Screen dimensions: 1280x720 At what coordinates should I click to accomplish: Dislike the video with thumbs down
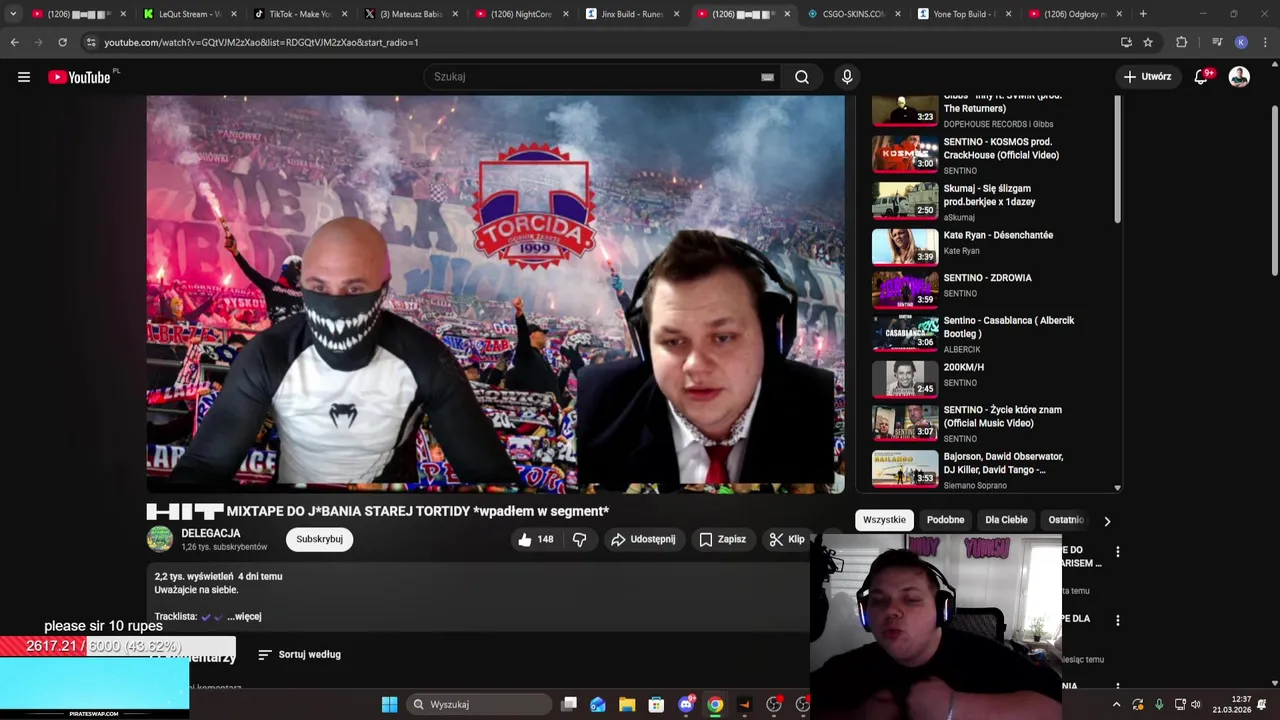579,539
